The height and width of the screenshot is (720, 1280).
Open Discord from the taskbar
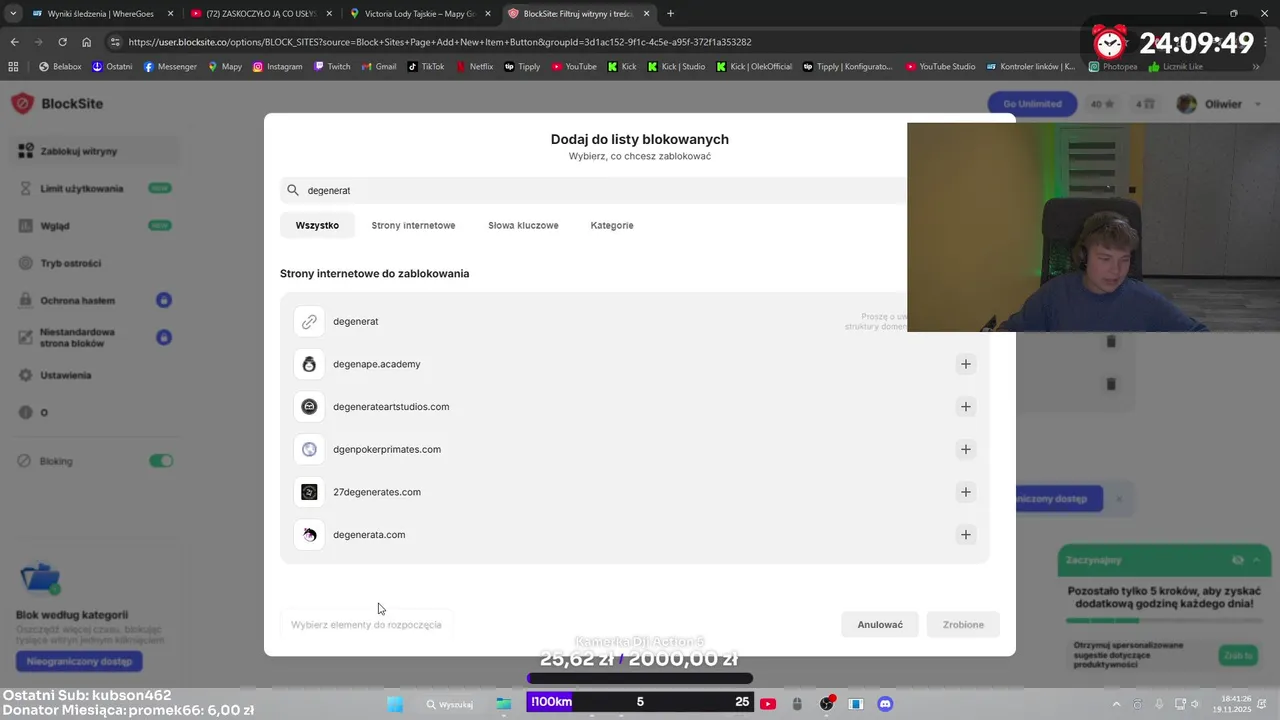click(885, 704)
